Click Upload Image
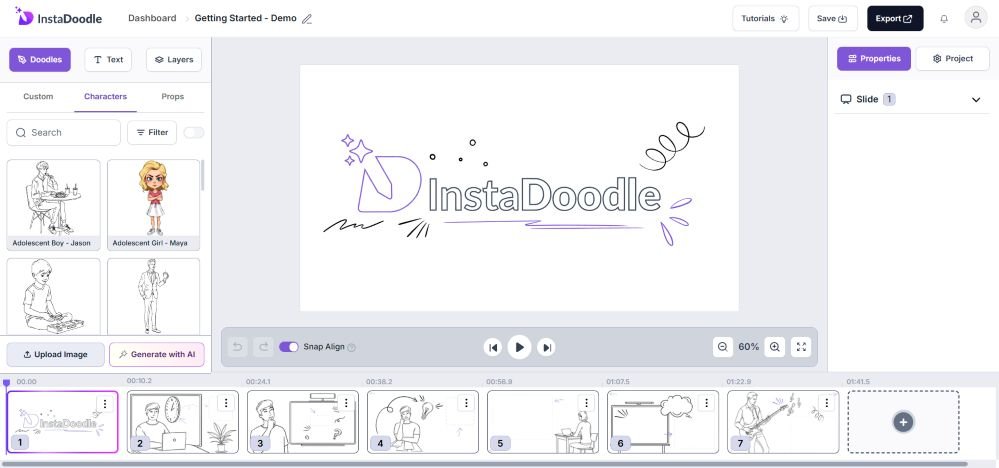Screen dimensions: 999x468 [x=55, y=355]
